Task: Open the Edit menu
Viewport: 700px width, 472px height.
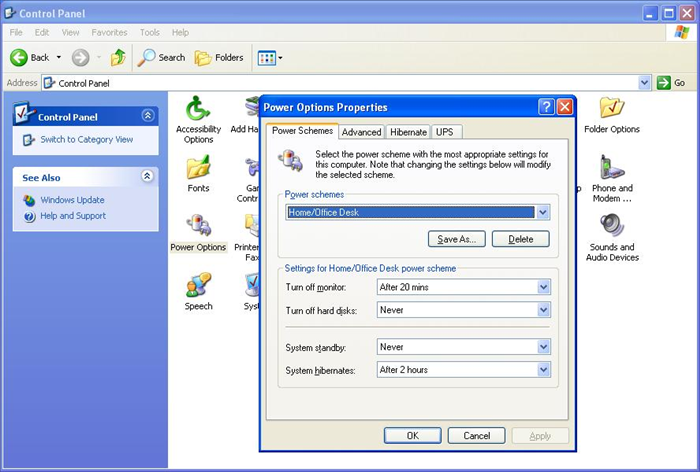Action: click(42, 33)
